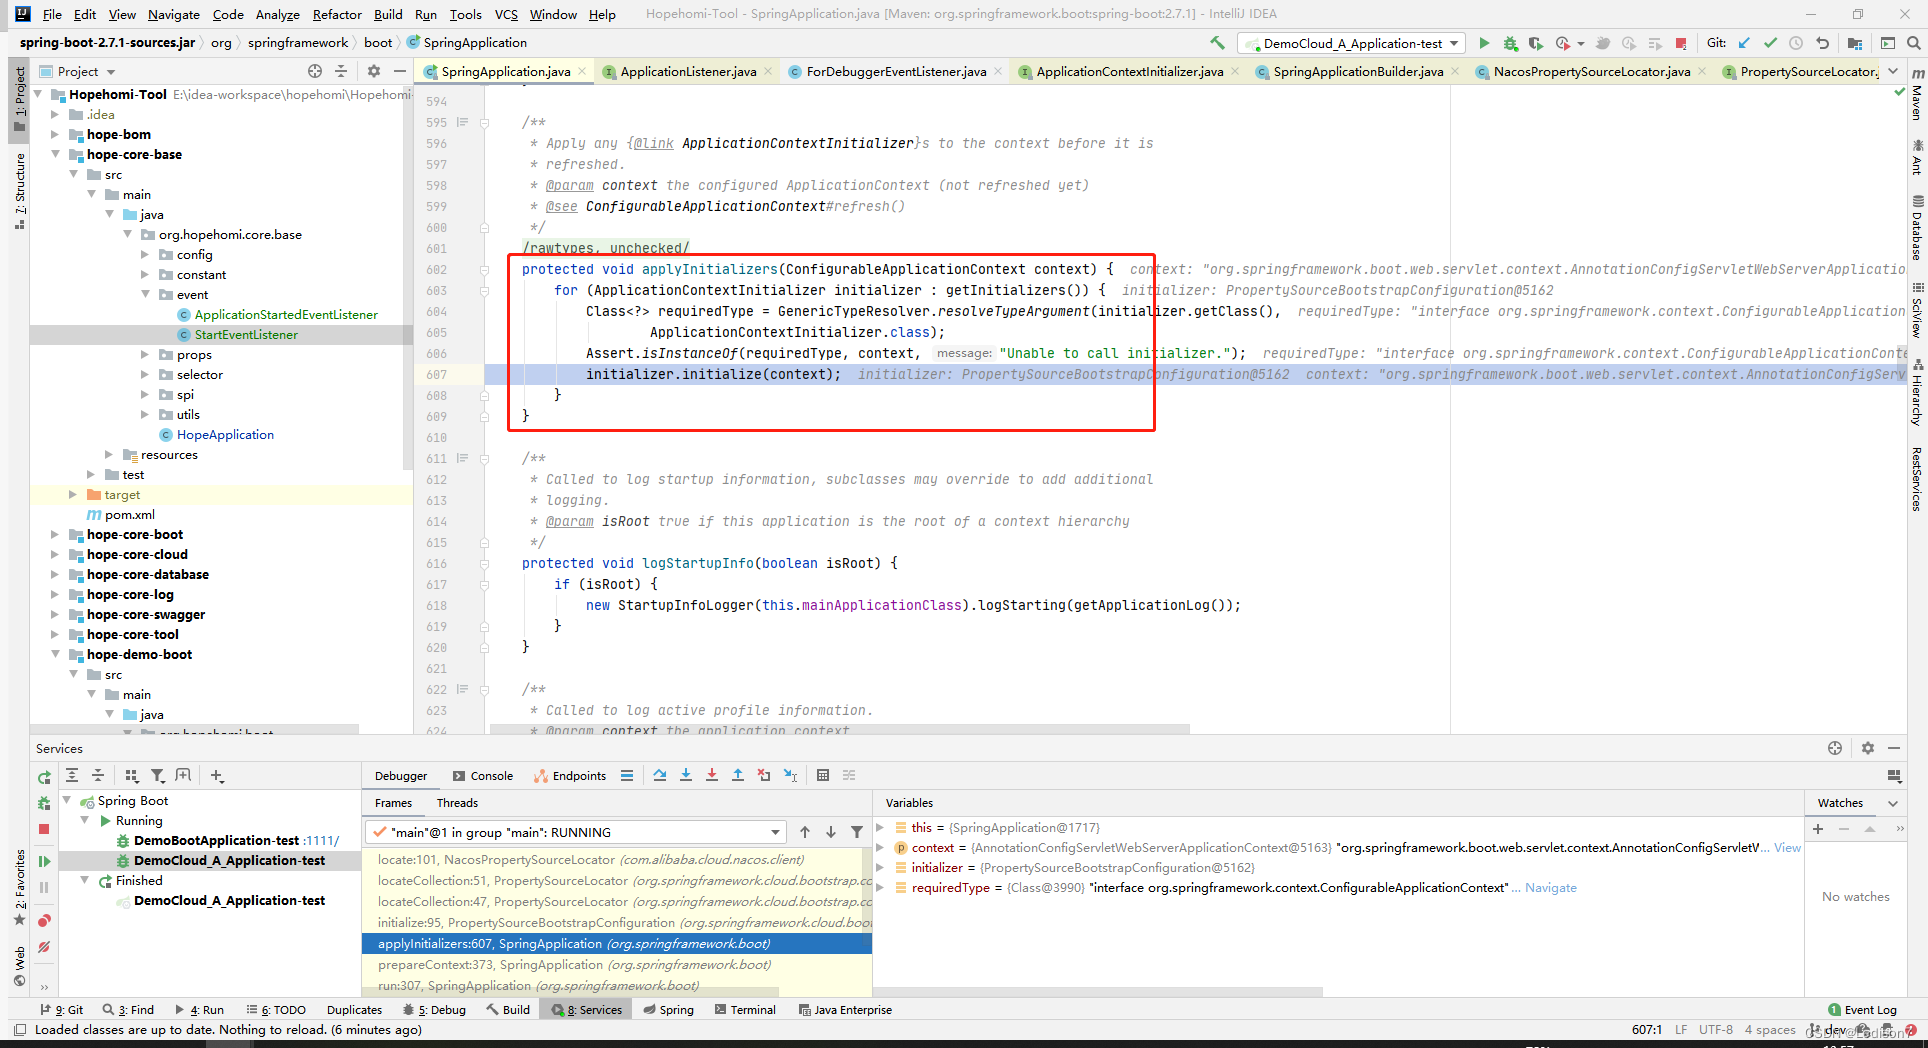Expand the context variable node
The height and width of the screenshot is (1048, 1928).
click(x=880, y=848)
